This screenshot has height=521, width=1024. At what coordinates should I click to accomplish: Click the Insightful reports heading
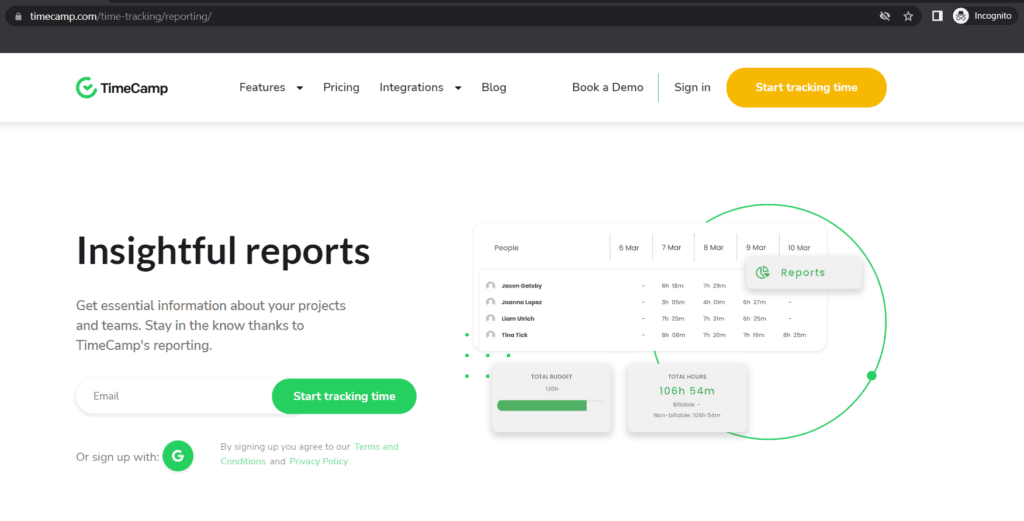(x=223, y=251)
